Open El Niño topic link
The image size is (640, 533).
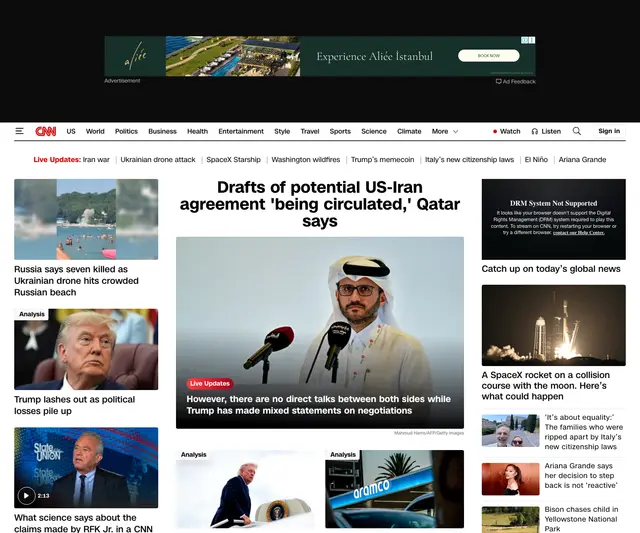click(536, 160)
